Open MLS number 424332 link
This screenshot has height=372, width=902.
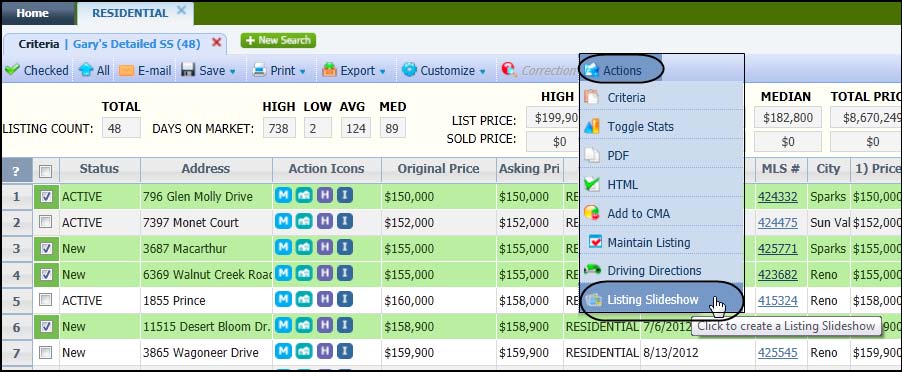click(777, 197)
